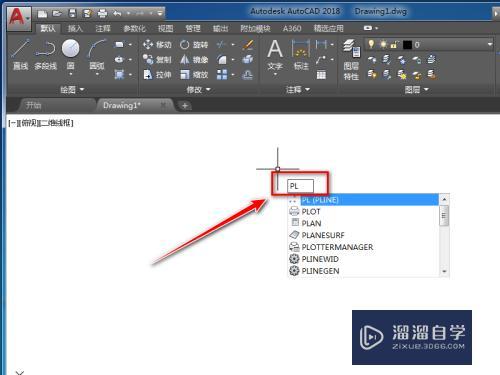The width and height of the screenshot is (500, 375).
Task: Click the Save As quick access icon
Action: click(x=87, y=14)
